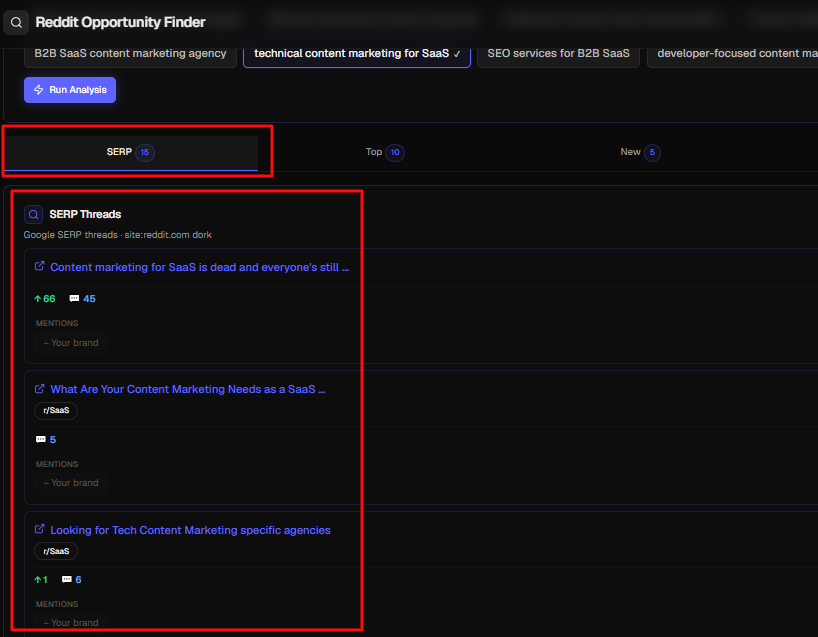Switch to the SERP tab
The width and height of the screenshot is (818, 637).
pyautogui.click(x=130, y=152)
